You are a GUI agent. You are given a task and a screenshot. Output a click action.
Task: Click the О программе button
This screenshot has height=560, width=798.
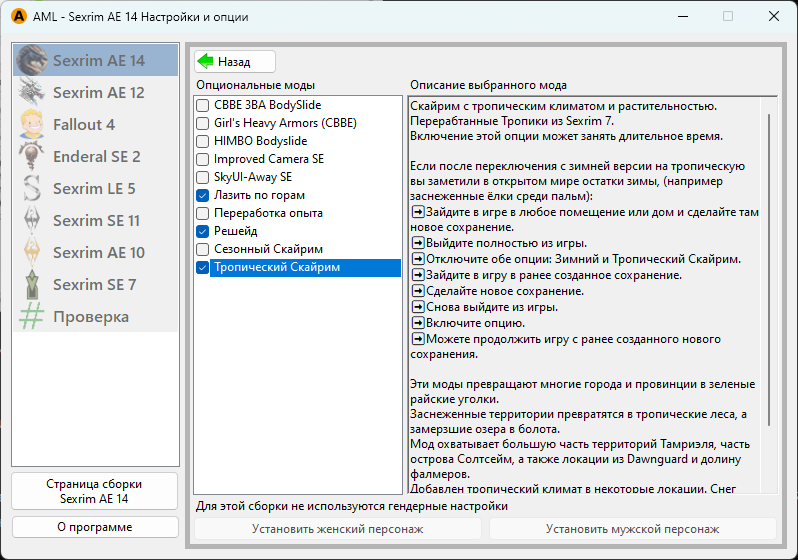pos(95,527)
